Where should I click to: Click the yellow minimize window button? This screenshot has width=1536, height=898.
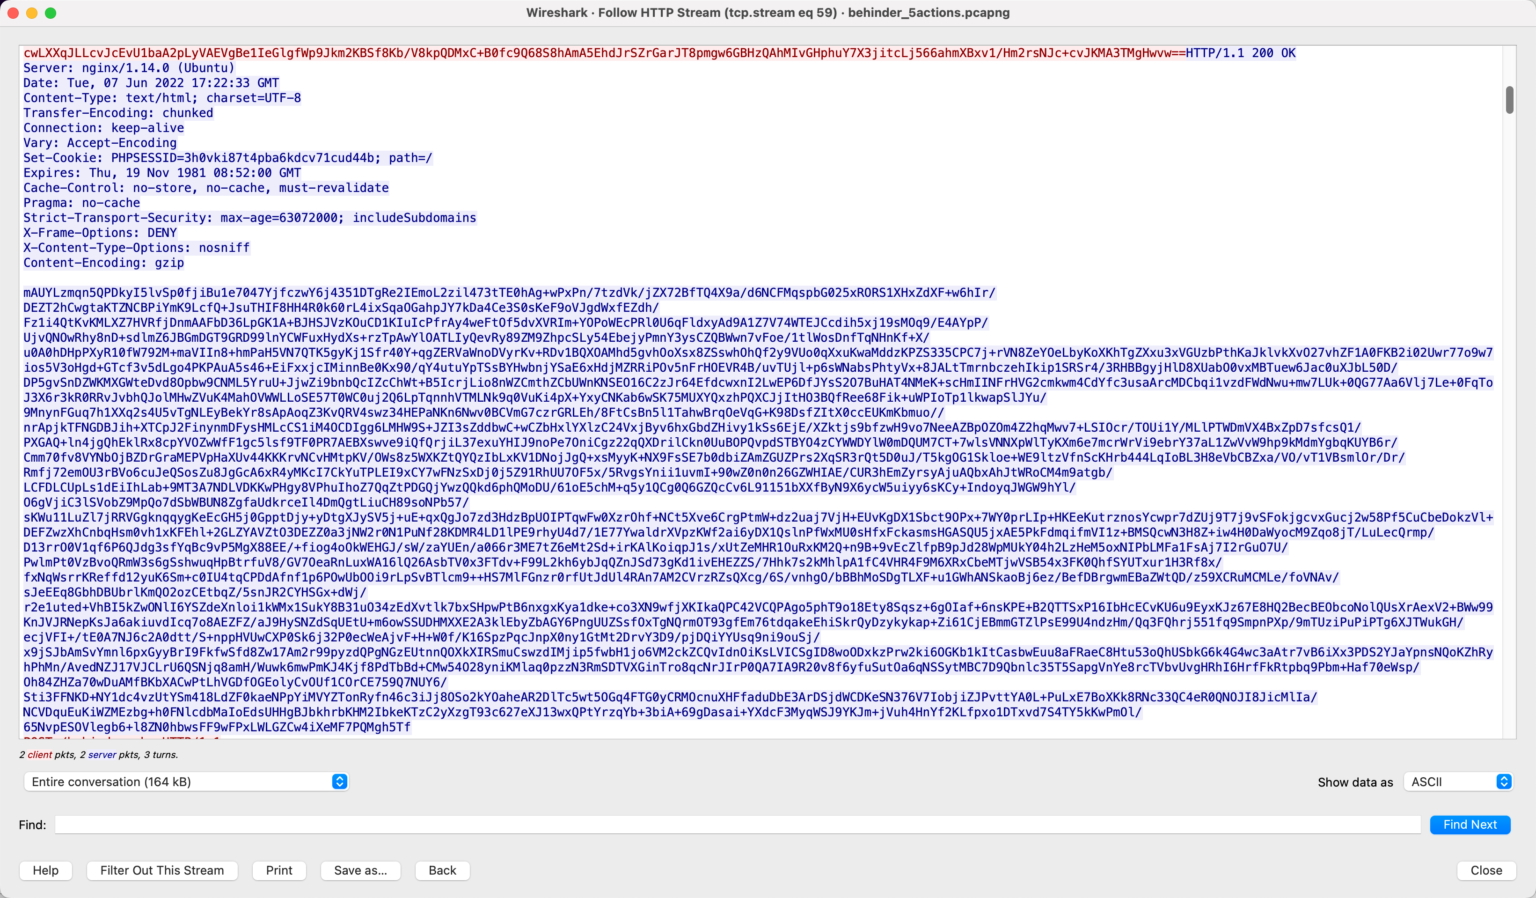[x=32, y=13]
